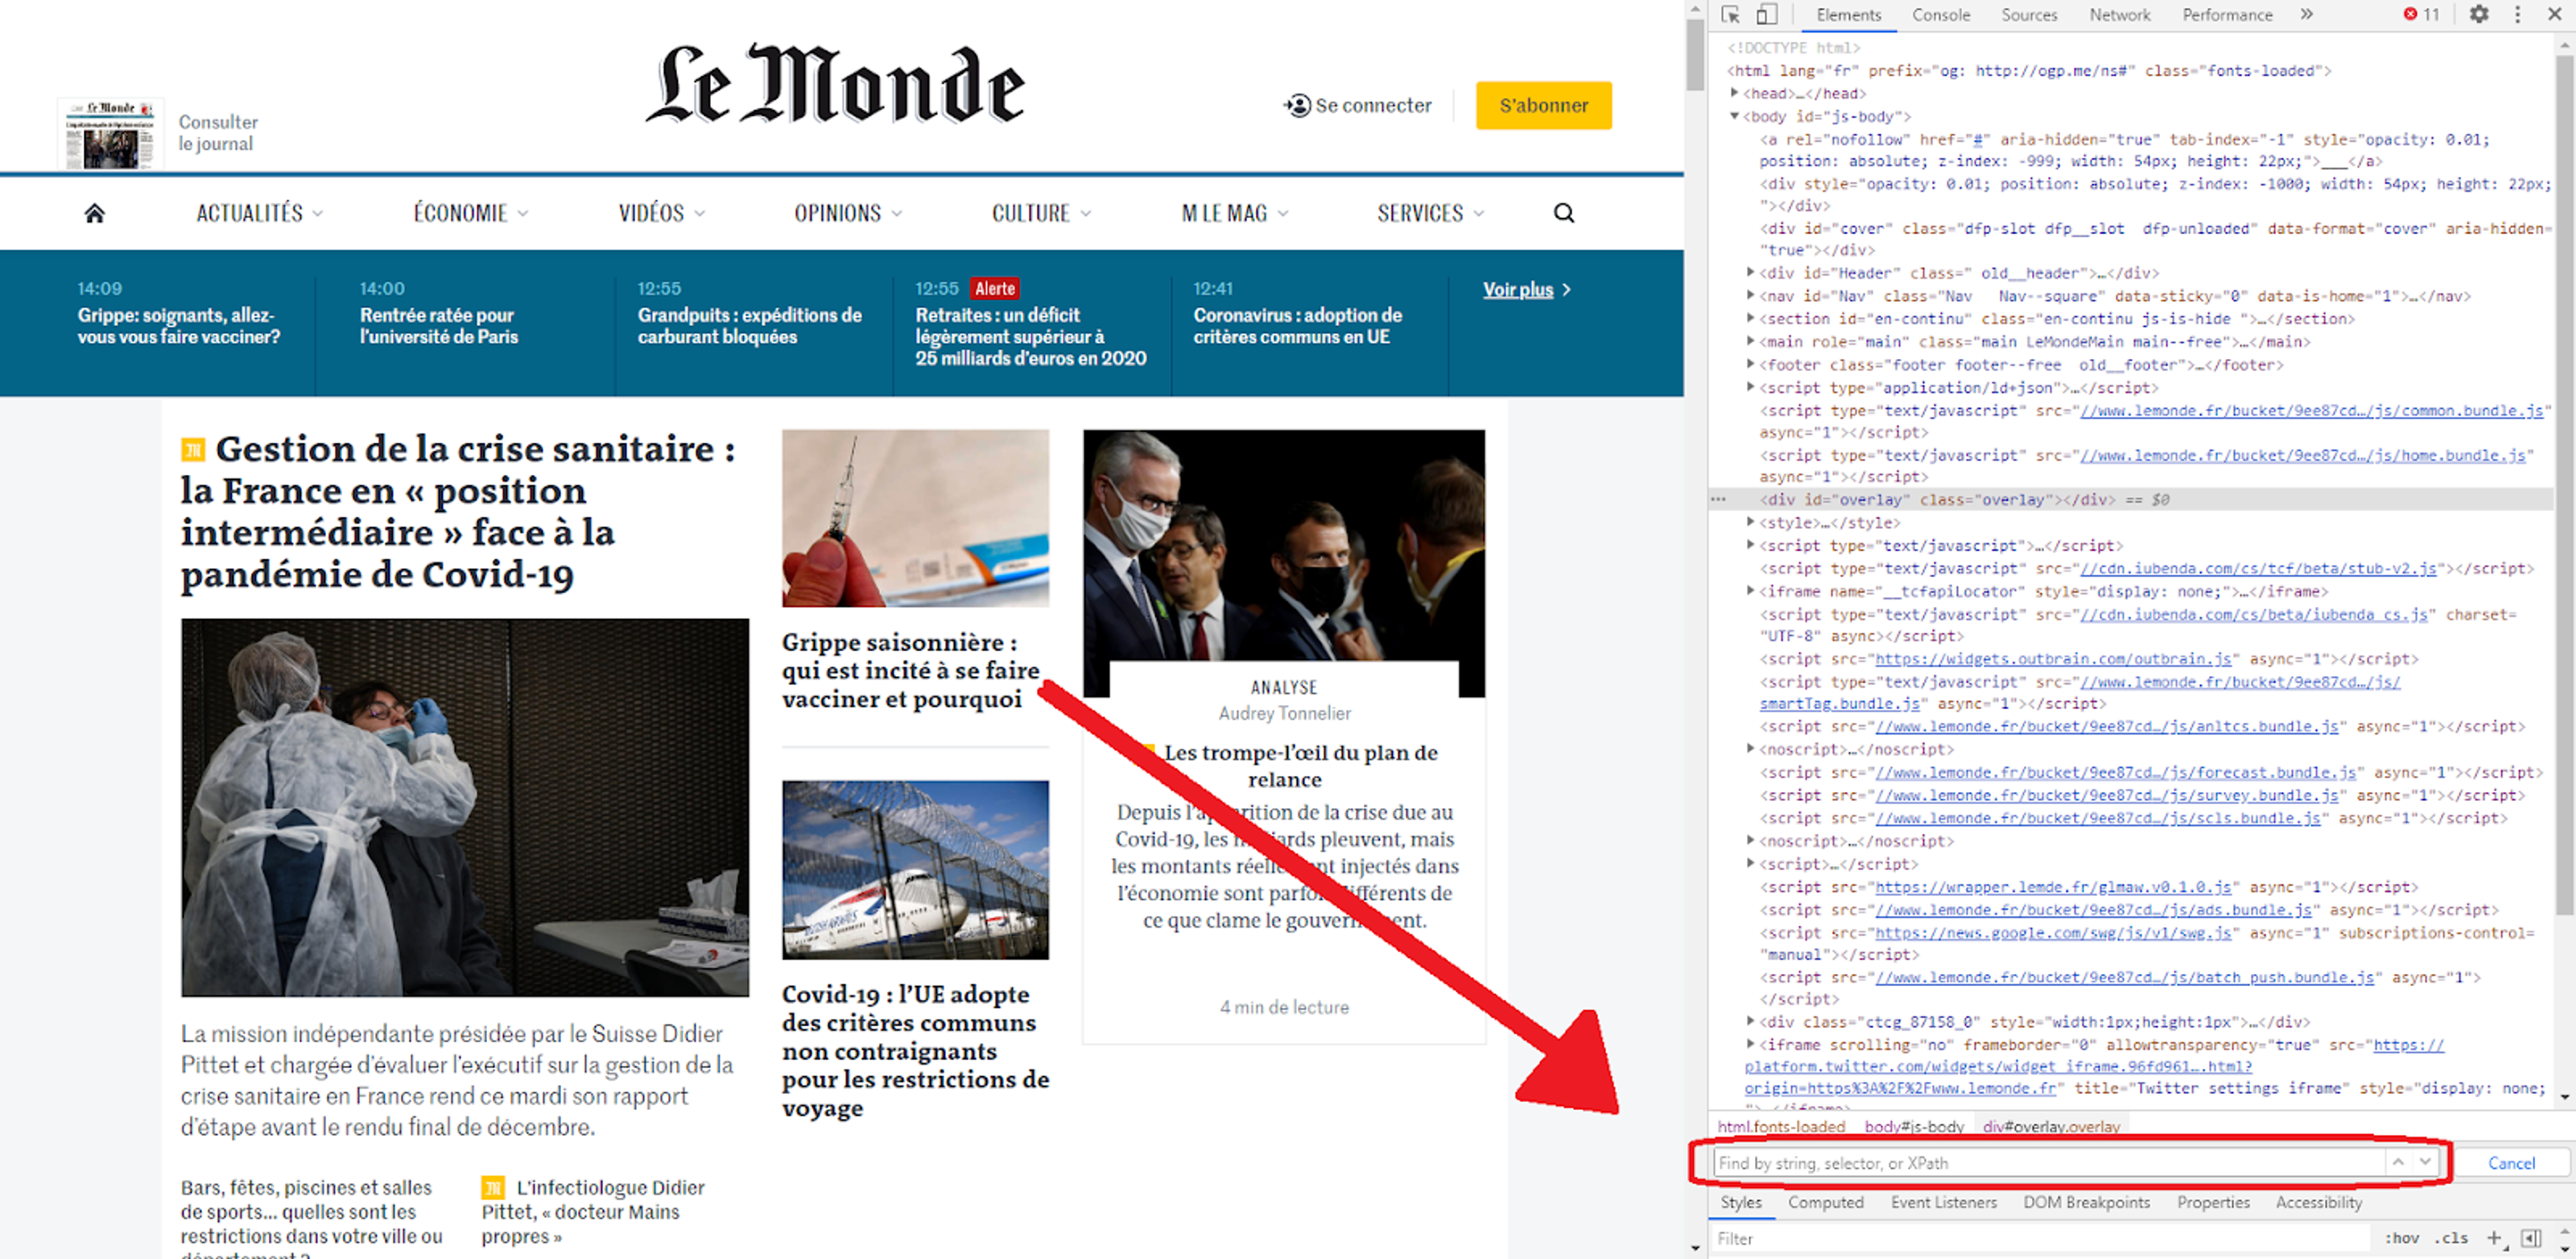
Task: Open the ACTUALITÉS dropdown menu
Action: click(259, 213)
